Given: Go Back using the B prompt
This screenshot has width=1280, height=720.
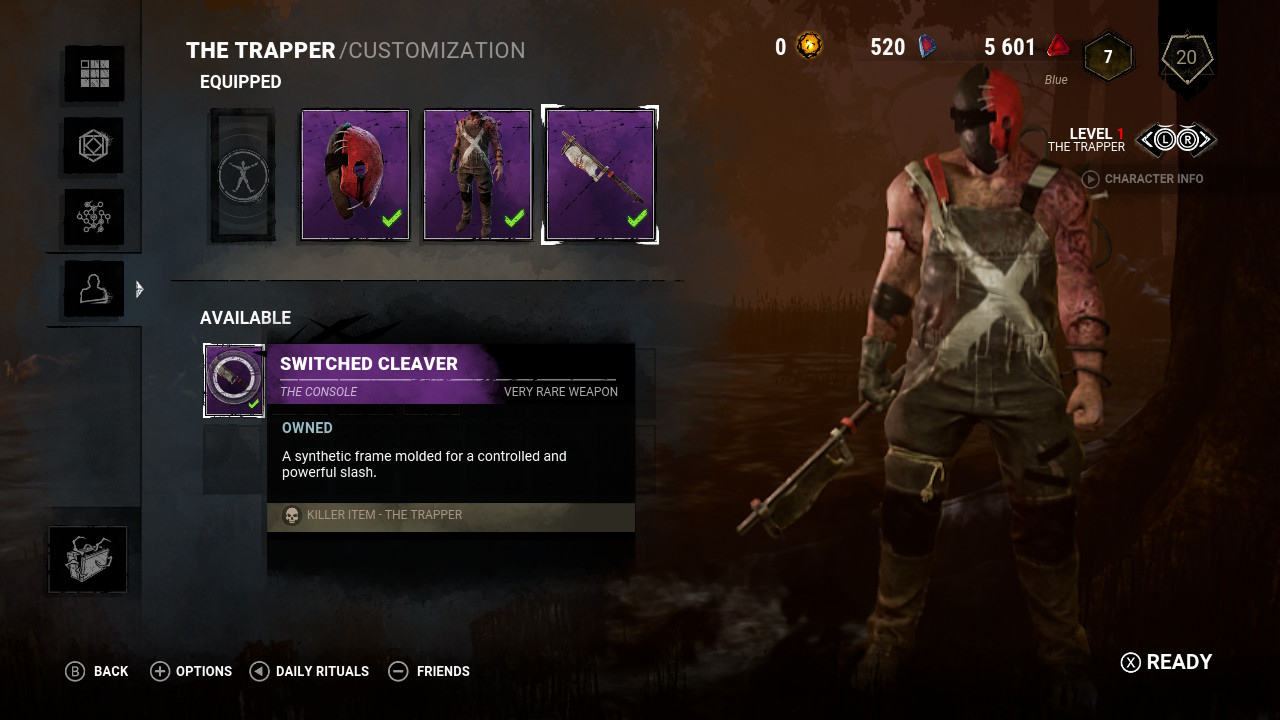Looking at the screenshot, I should 97,671.
